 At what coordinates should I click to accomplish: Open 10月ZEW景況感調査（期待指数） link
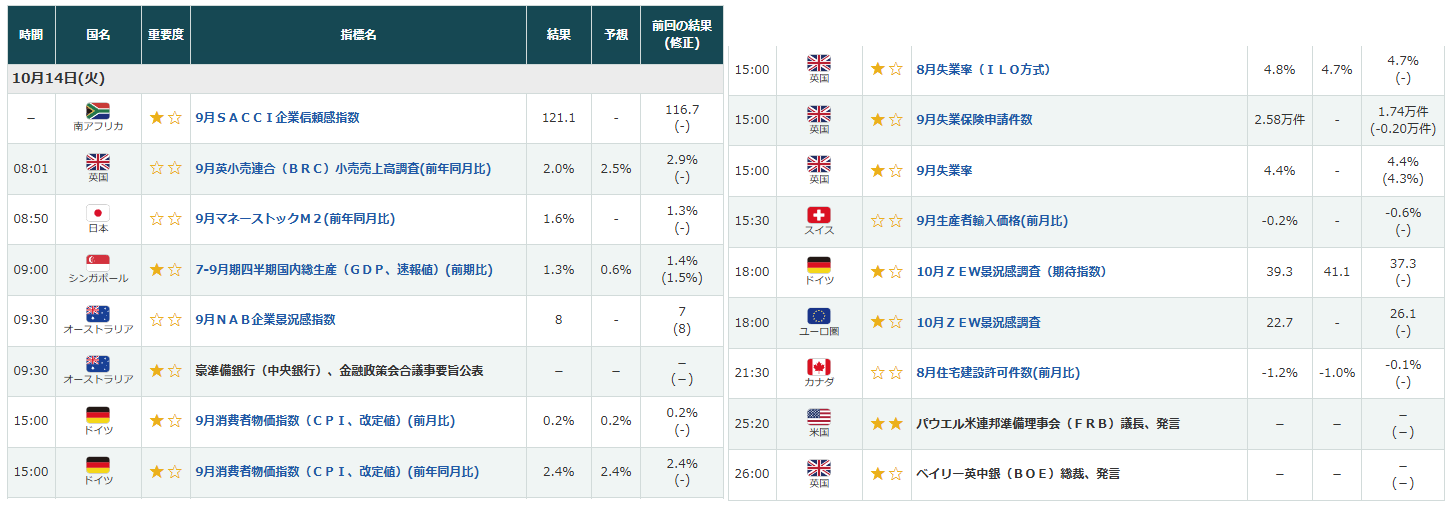pos(1011,272)
